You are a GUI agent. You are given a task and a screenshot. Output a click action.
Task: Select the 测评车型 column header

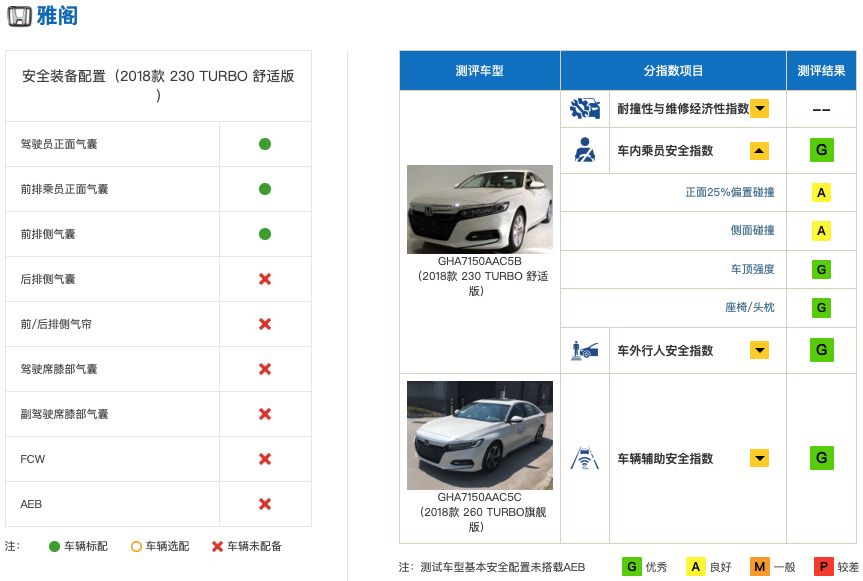tap(479, 71)
